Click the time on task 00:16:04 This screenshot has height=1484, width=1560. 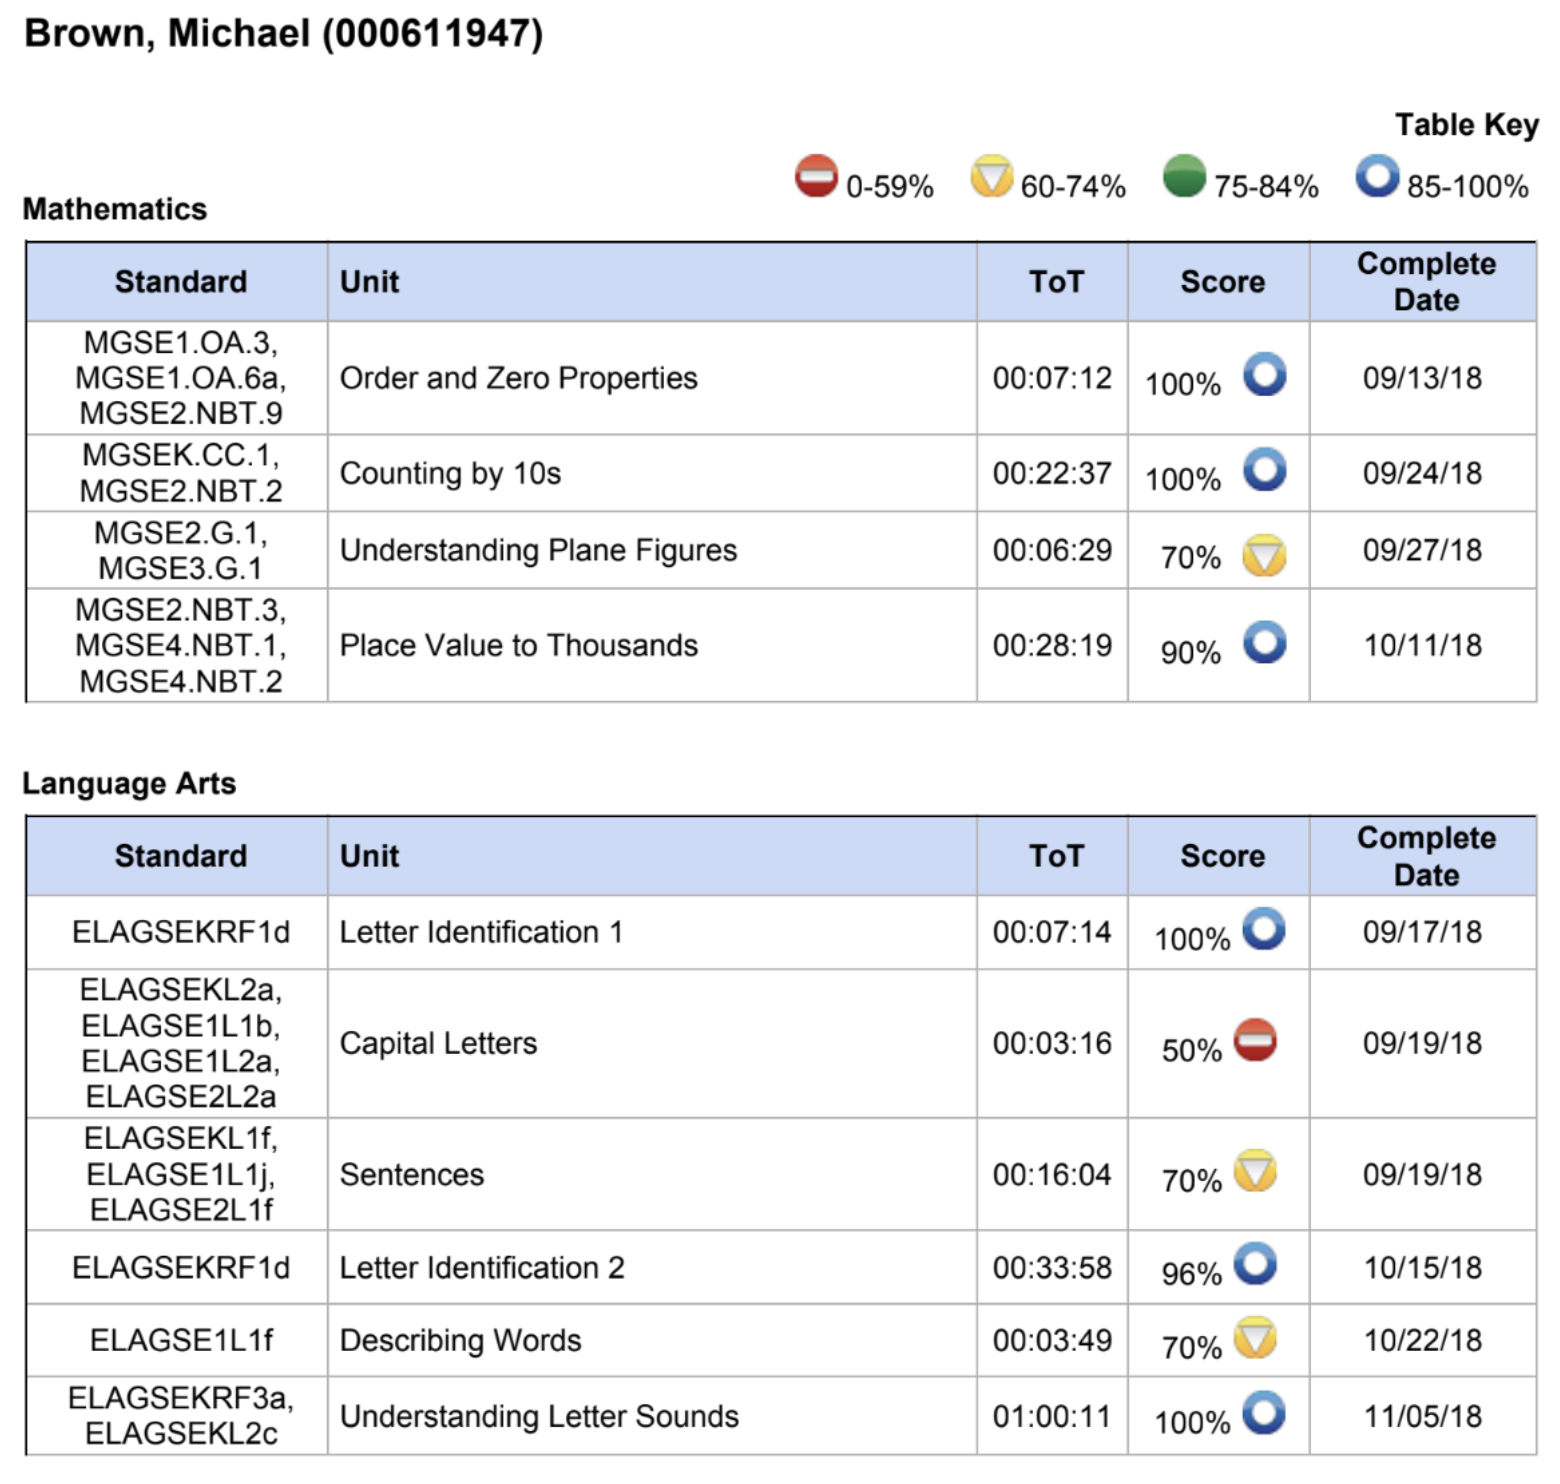click(x=1052, y=1174)
